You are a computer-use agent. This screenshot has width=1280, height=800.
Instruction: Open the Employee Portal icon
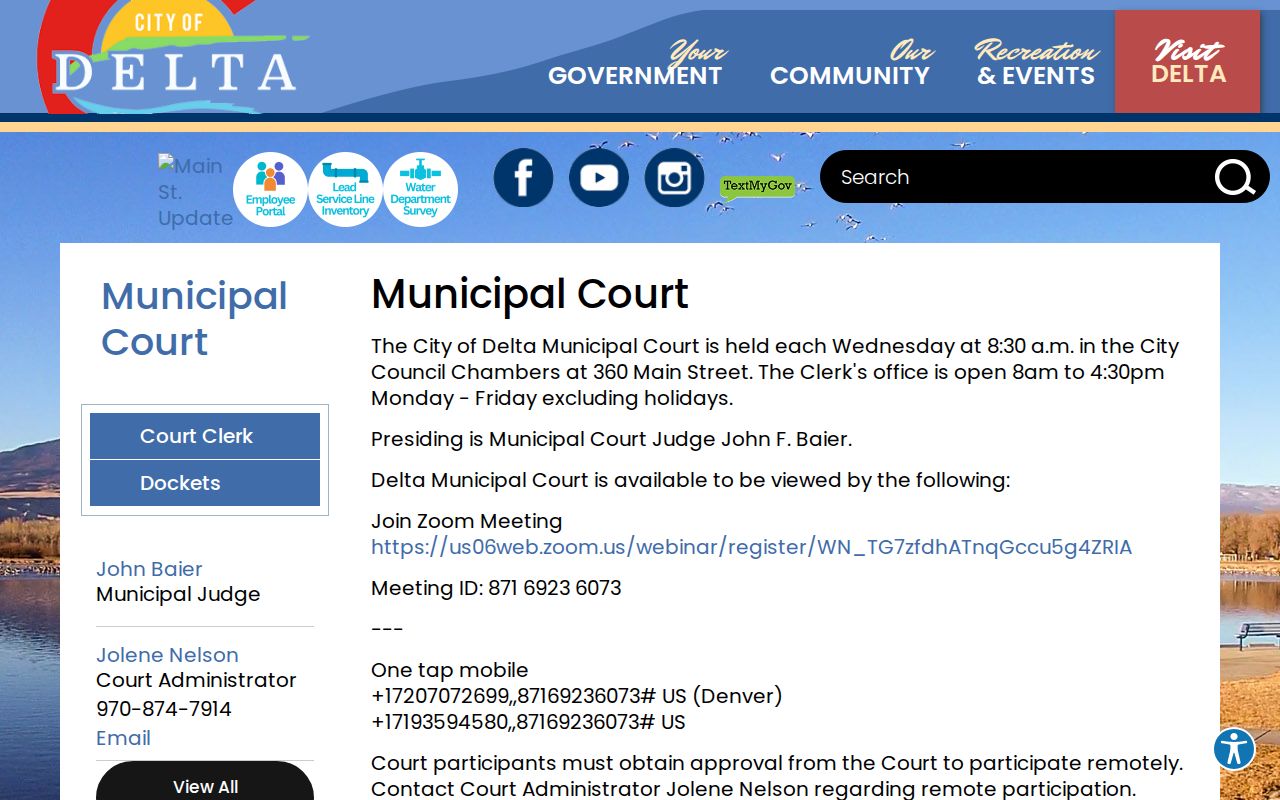coord(270,190)
